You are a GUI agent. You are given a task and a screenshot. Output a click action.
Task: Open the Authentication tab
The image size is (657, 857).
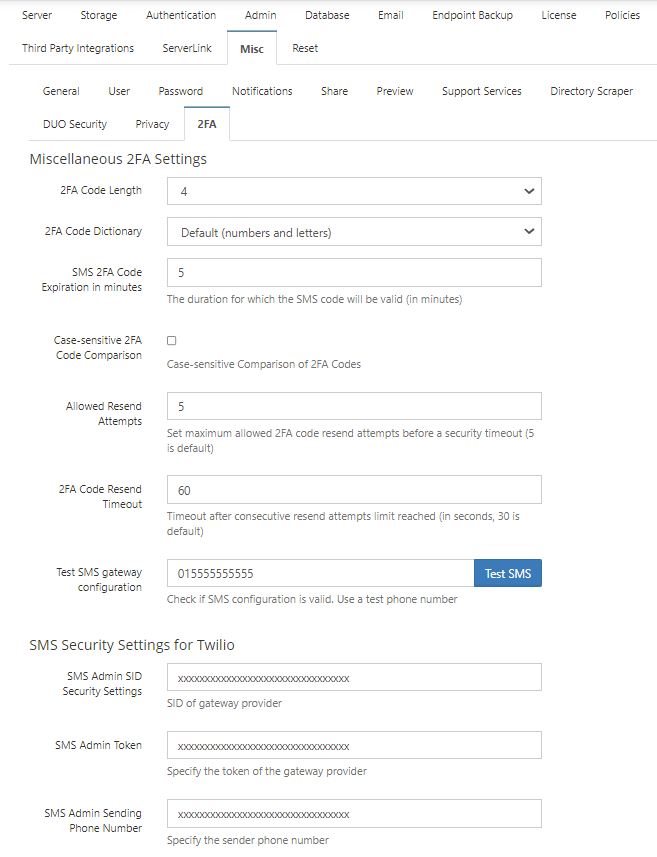point(181,15)
